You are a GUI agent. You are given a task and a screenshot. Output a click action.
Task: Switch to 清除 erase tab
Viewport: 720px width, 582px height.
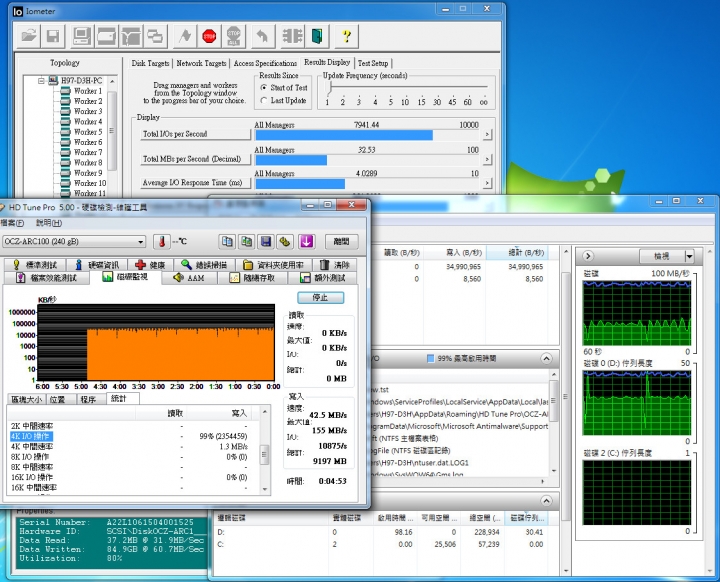click(336, 265)
